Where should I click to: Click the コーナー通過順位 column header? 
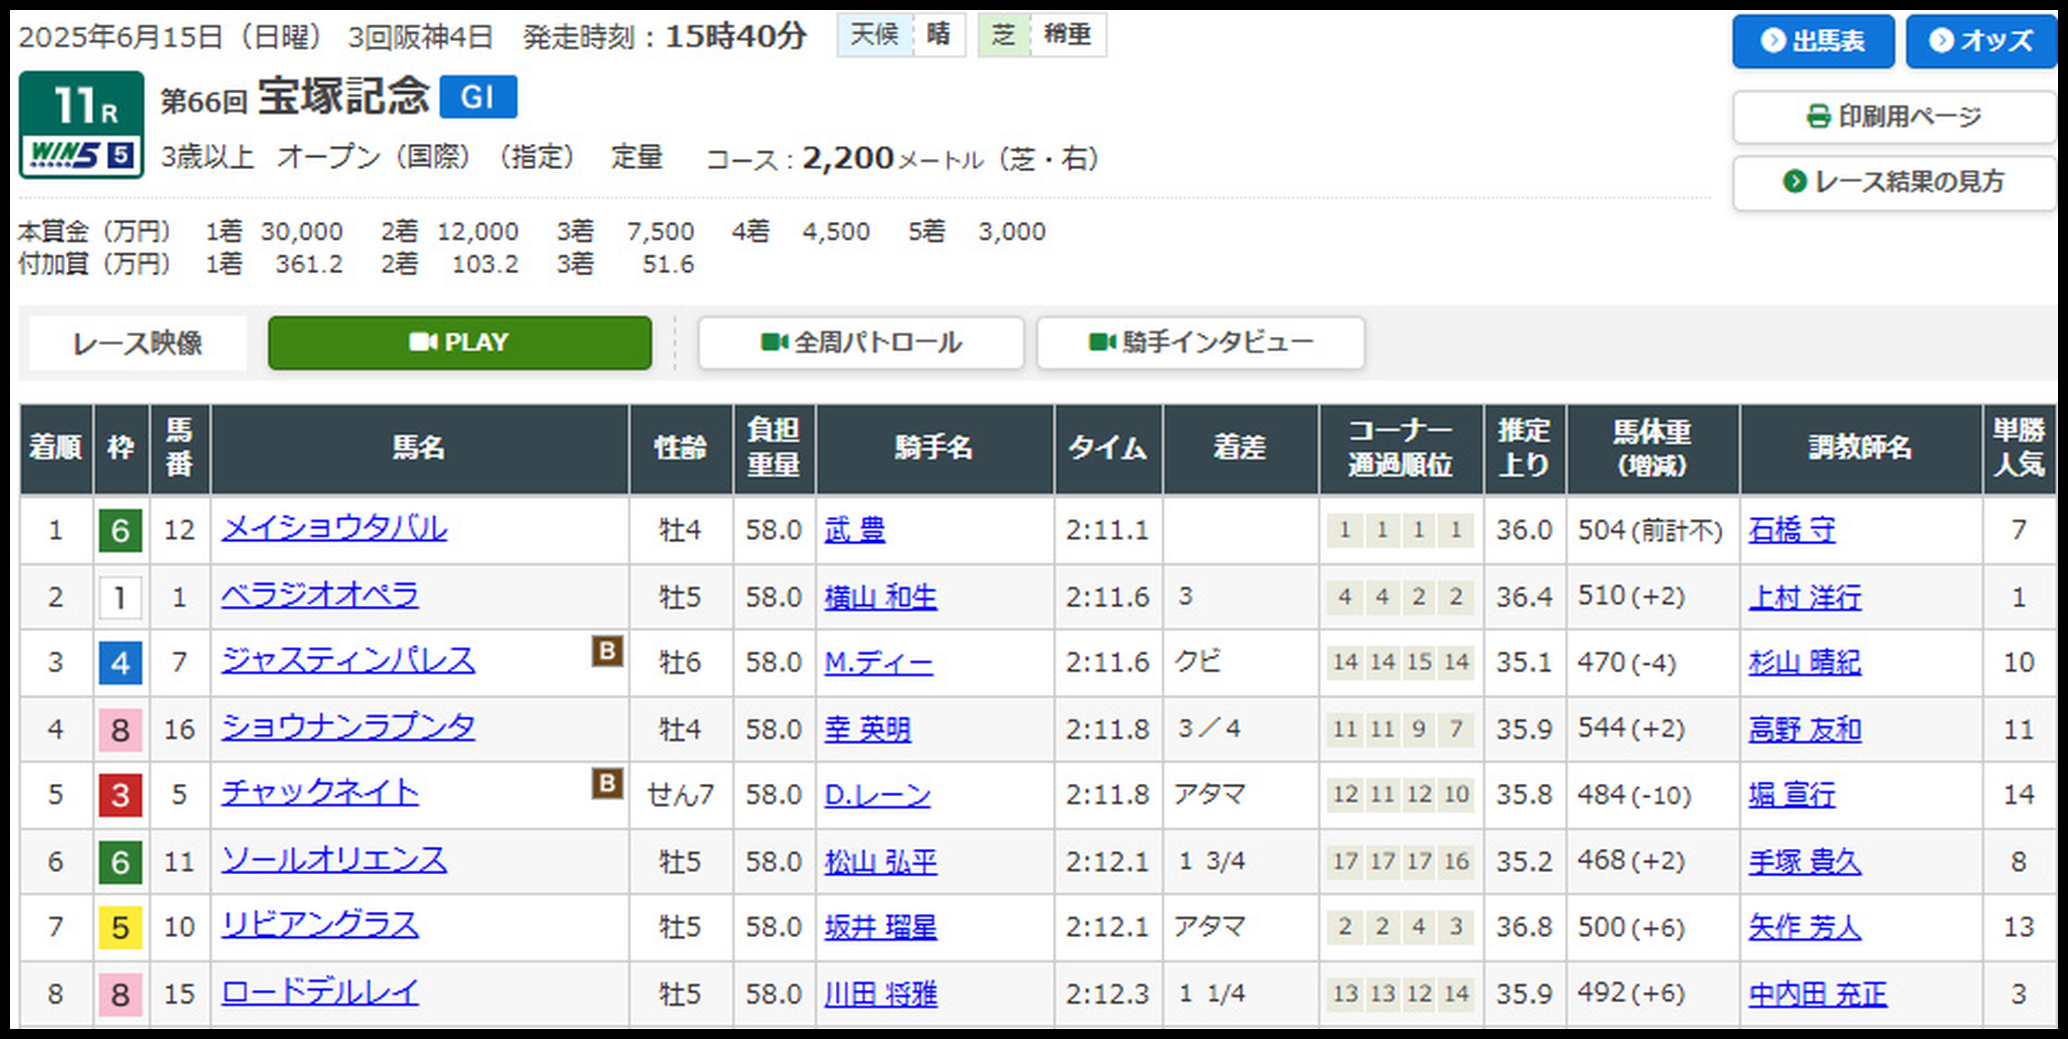[x=1400, y=449]
